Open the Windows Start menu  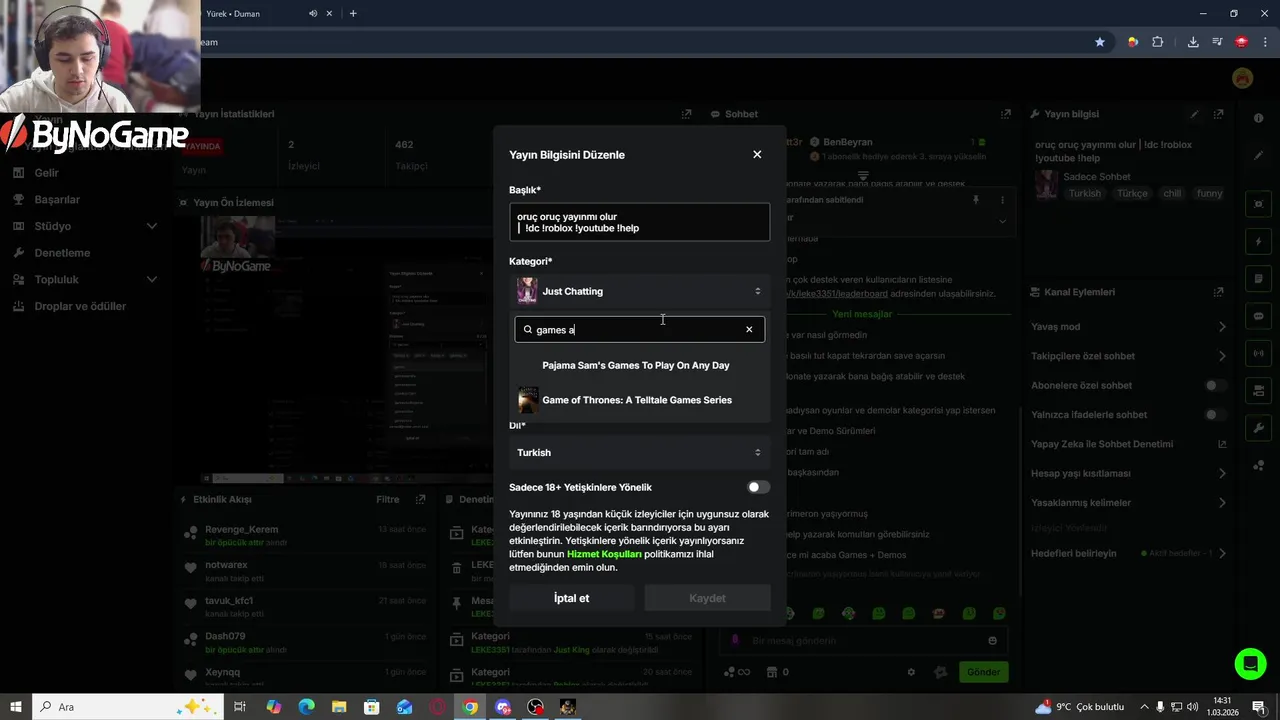16,707
